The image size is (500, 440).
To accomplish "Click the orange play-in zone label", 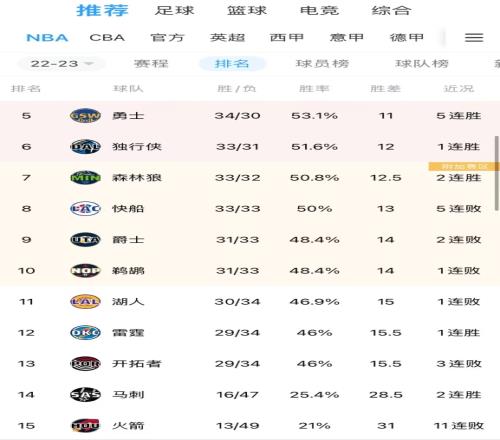I will coord(464,166).
